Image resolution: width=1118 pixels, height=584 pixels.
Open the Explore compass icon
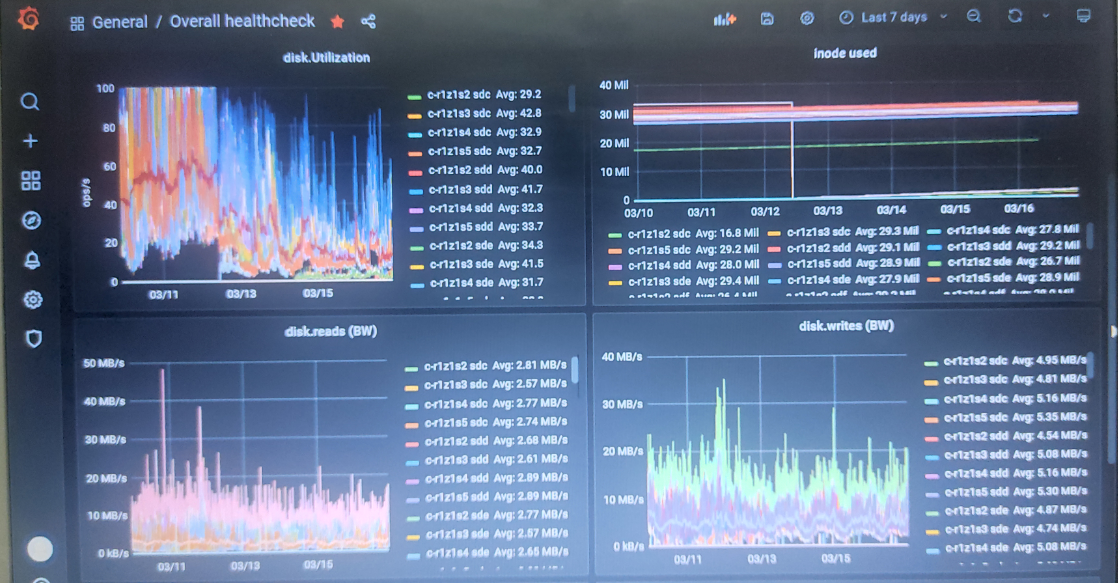(x=31, y=220)
